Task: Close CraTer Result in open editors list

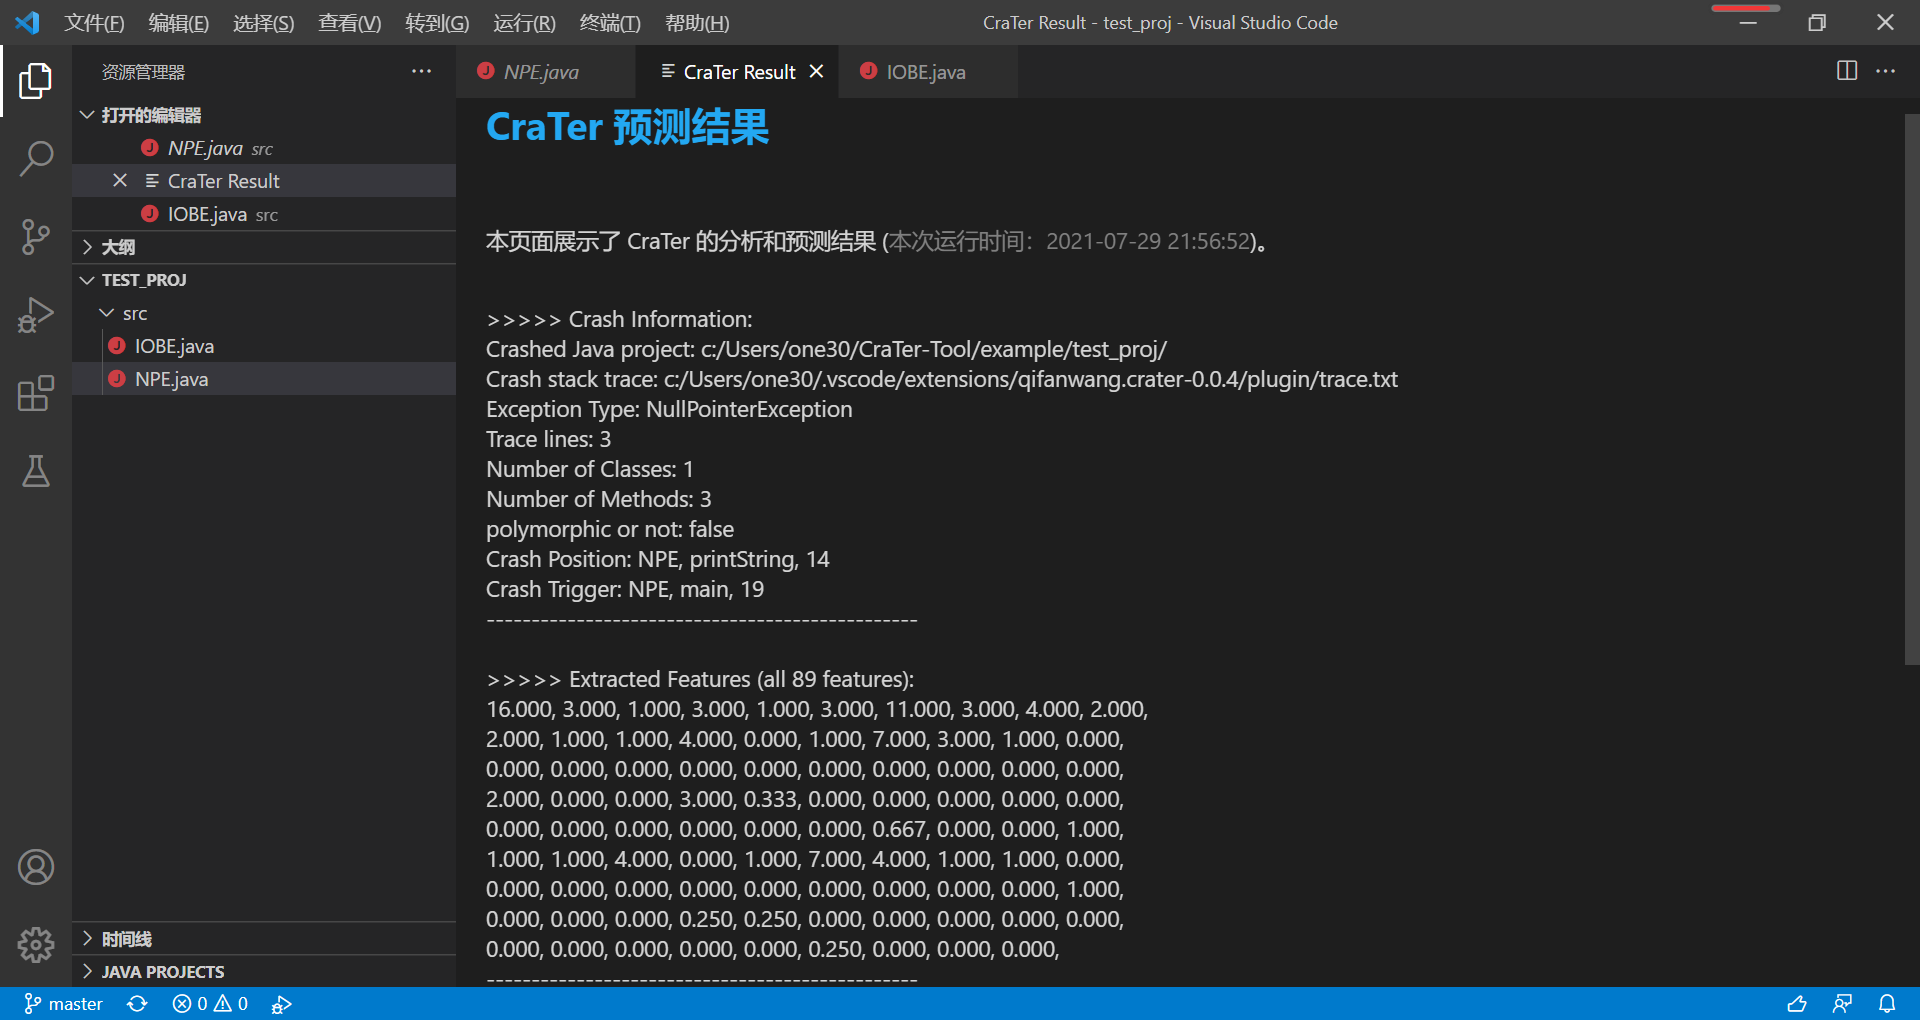Action: (x=120, y=180)
